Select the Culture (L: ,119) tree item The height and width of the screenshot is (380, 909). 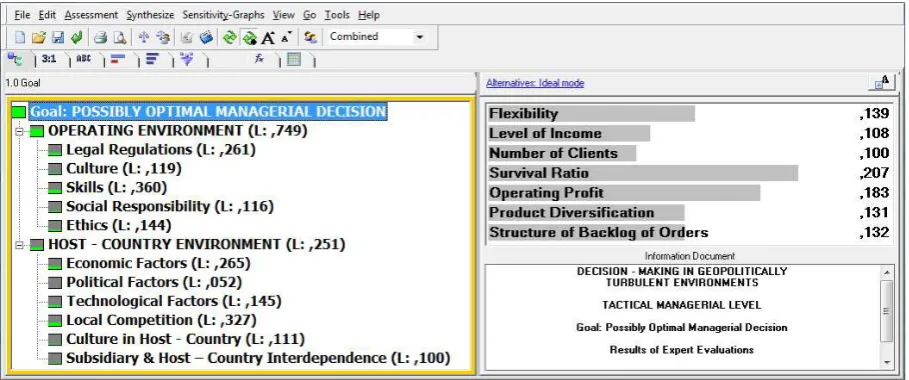pyautogui.click(x=123, y=169)
